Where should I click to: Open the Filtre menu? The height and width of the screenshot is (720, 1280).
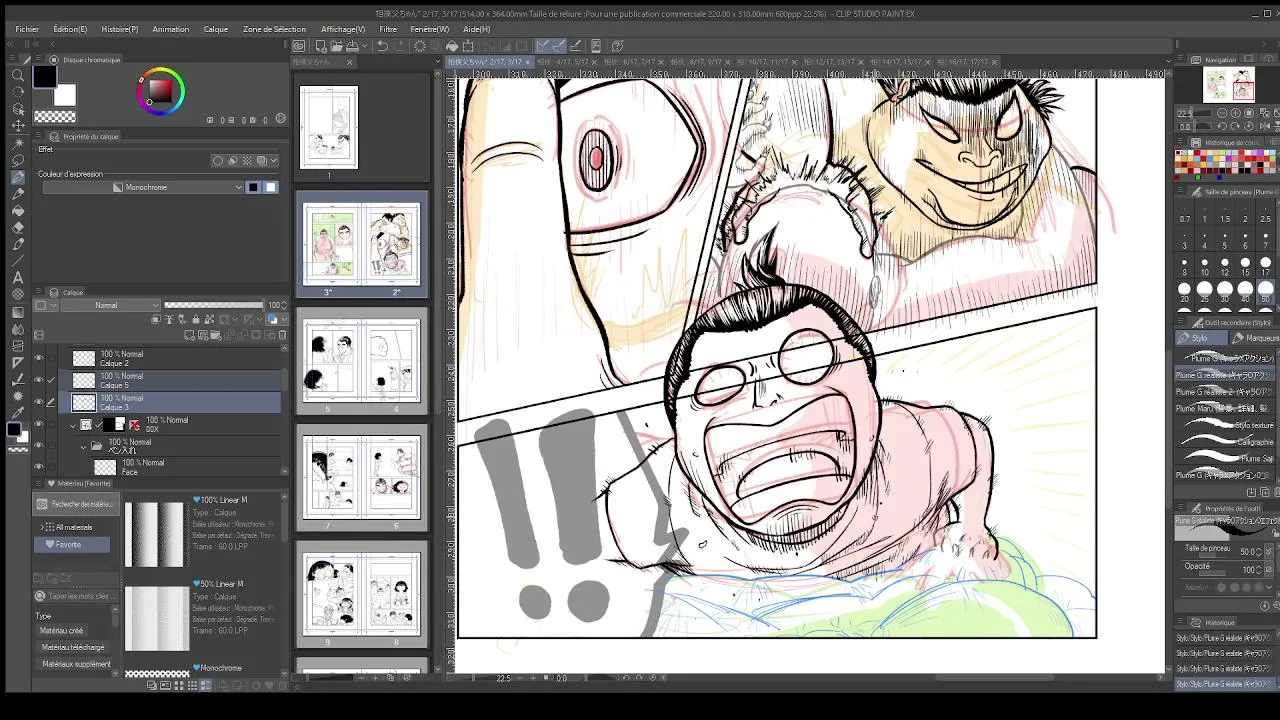(x=388, y=29)
